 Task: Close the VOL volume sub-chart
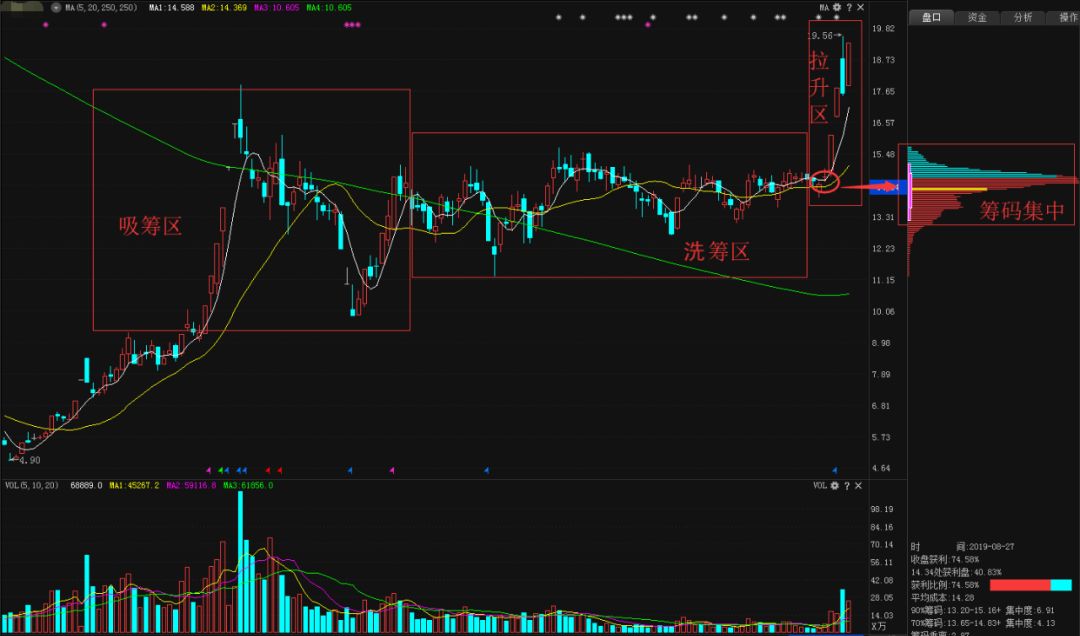click(858, 486)
